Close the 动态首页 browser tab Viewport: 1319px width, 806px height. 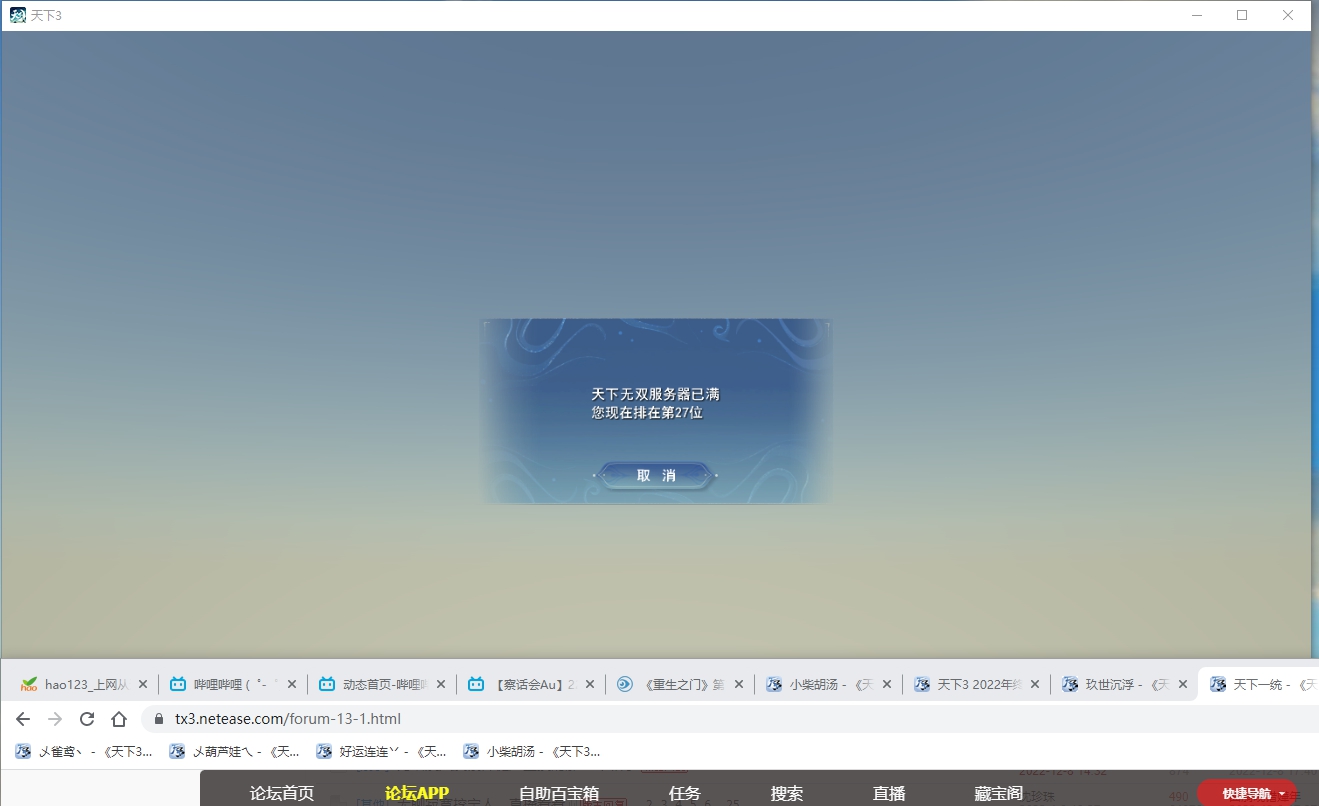pos(441,685)
